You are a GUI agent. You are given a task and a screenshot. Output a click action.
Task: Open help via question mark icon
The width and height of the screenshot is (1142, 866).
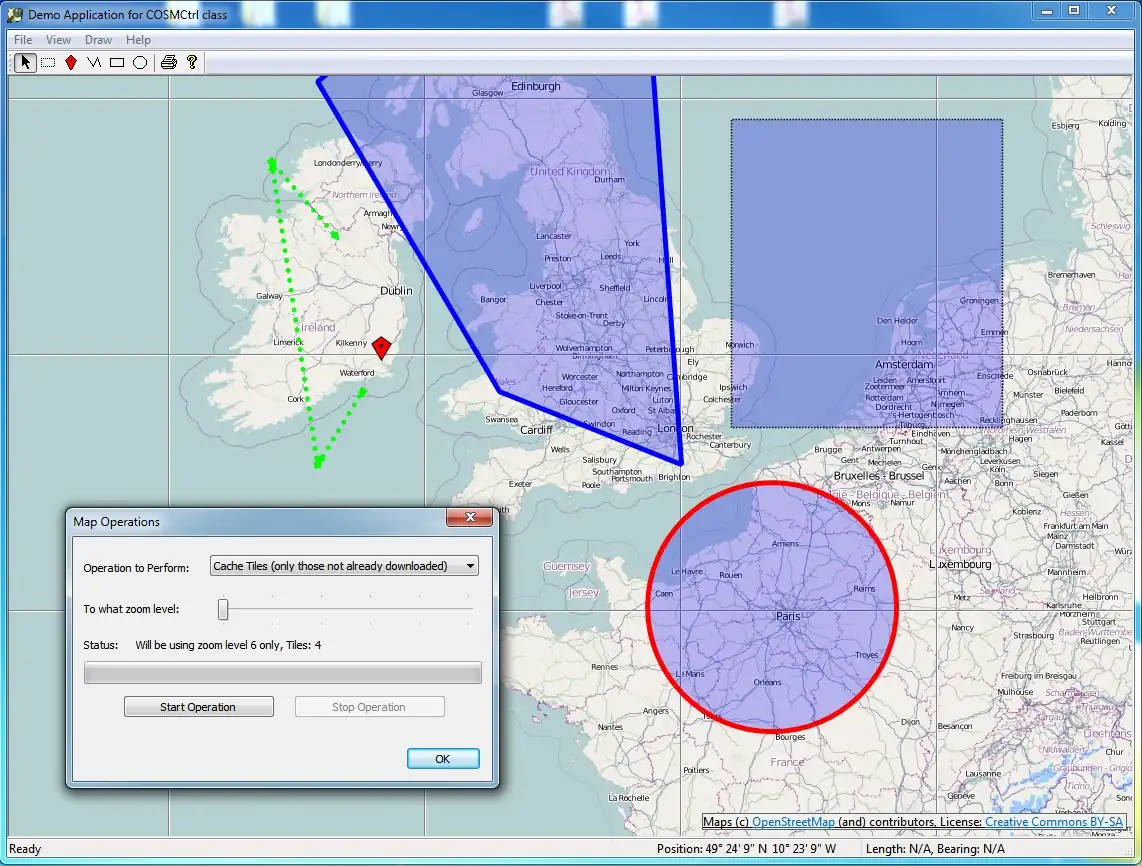(192, 63)
